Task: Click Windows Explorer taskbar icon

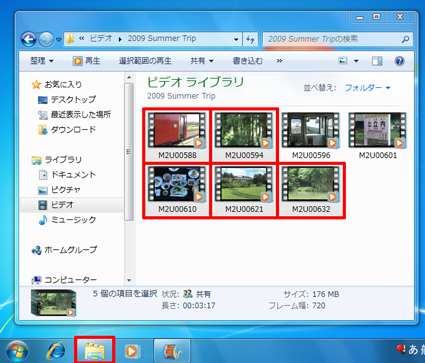Action: pyautogui.click(x=95, y=351)
